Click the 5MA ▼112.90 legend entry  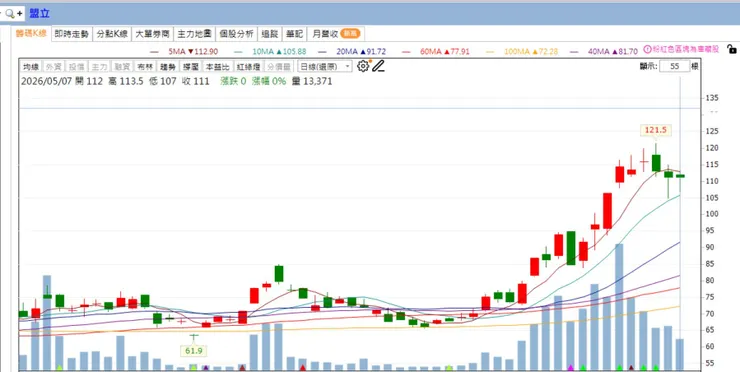click(184, 51)
